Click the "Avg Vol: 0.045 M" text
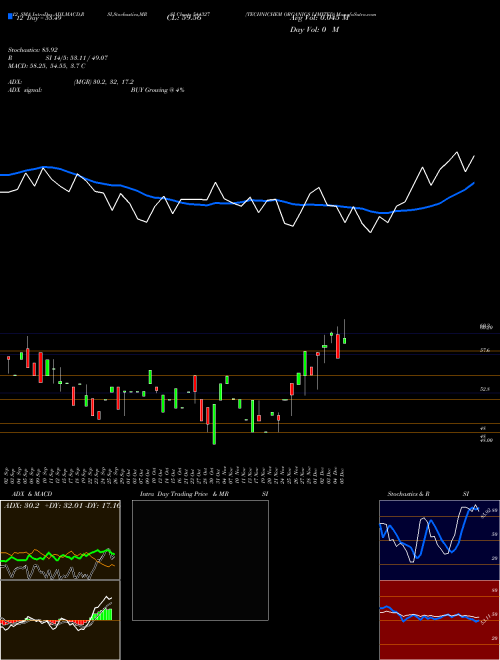 point(319,18)
